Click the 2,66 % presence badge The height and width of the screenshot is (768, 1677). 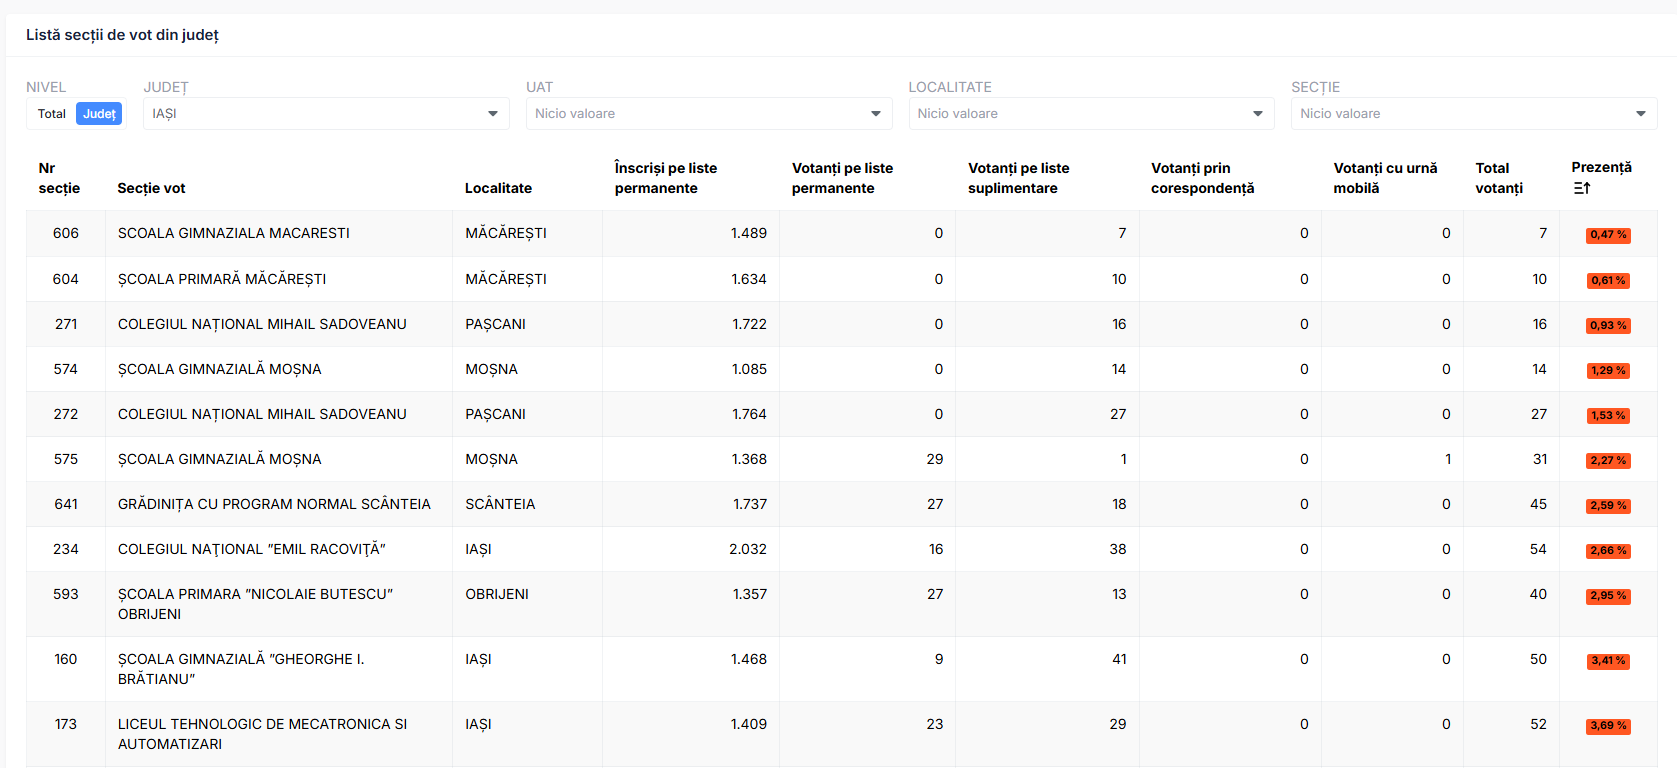point(1608,551)
